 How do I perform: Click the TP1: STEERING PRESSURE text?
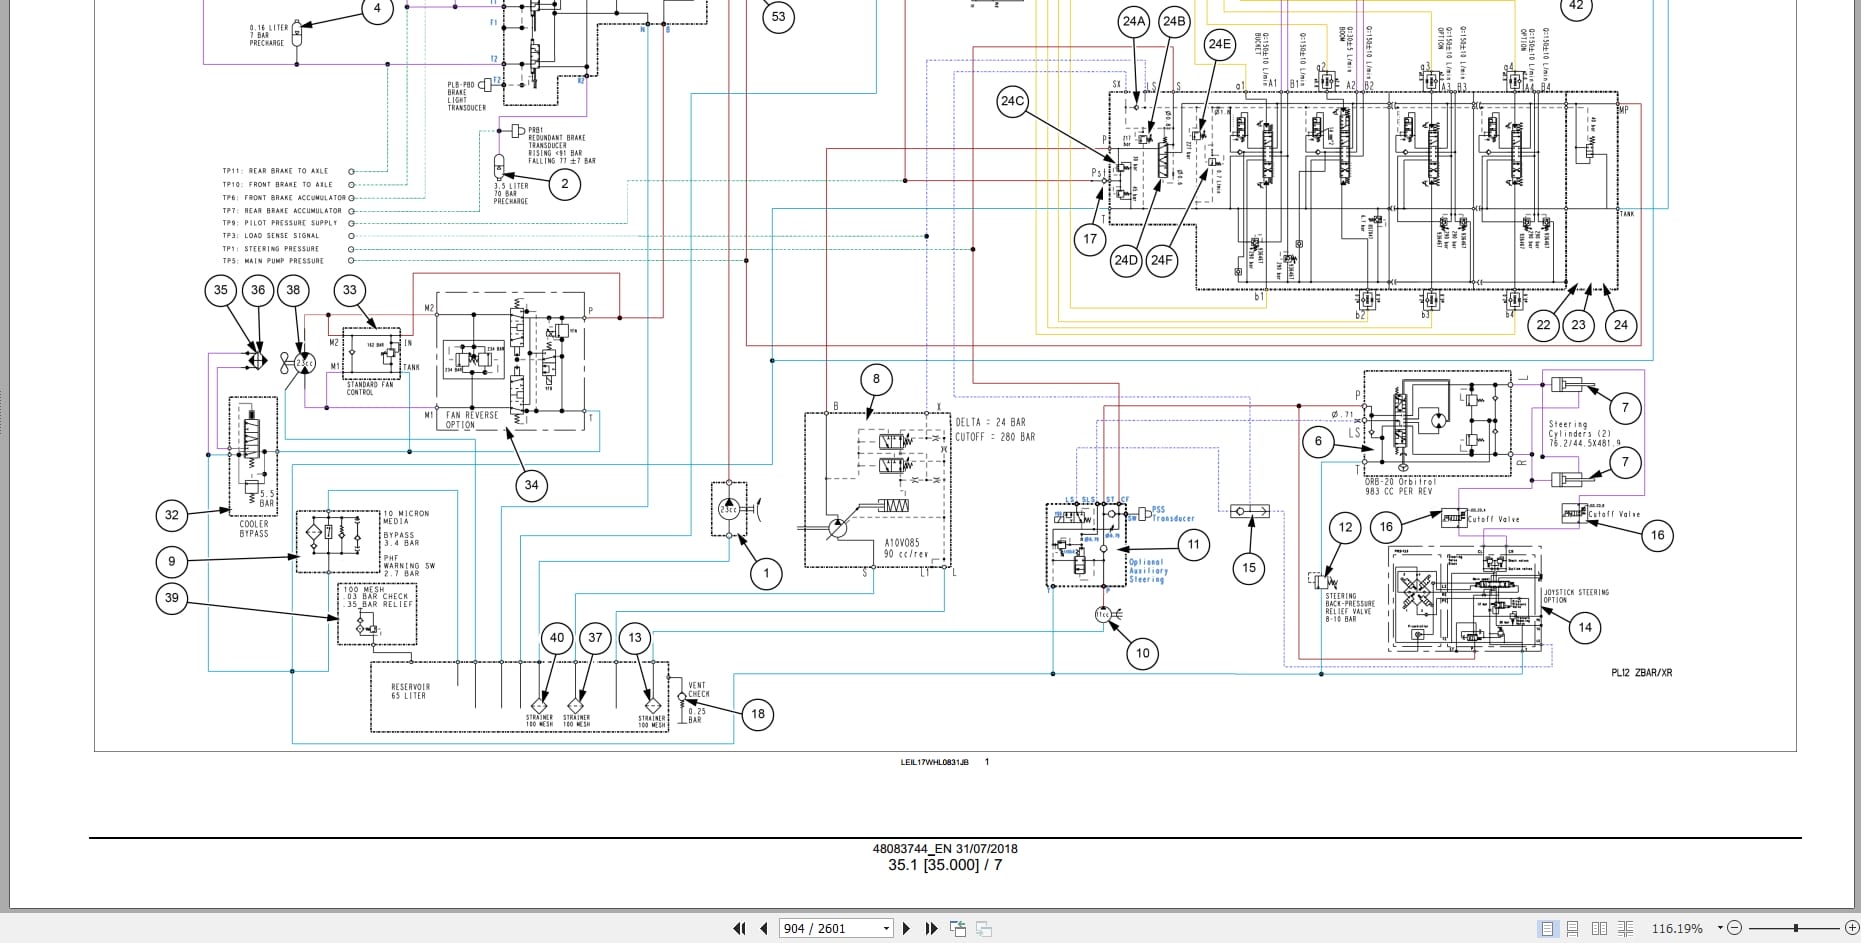271,249
